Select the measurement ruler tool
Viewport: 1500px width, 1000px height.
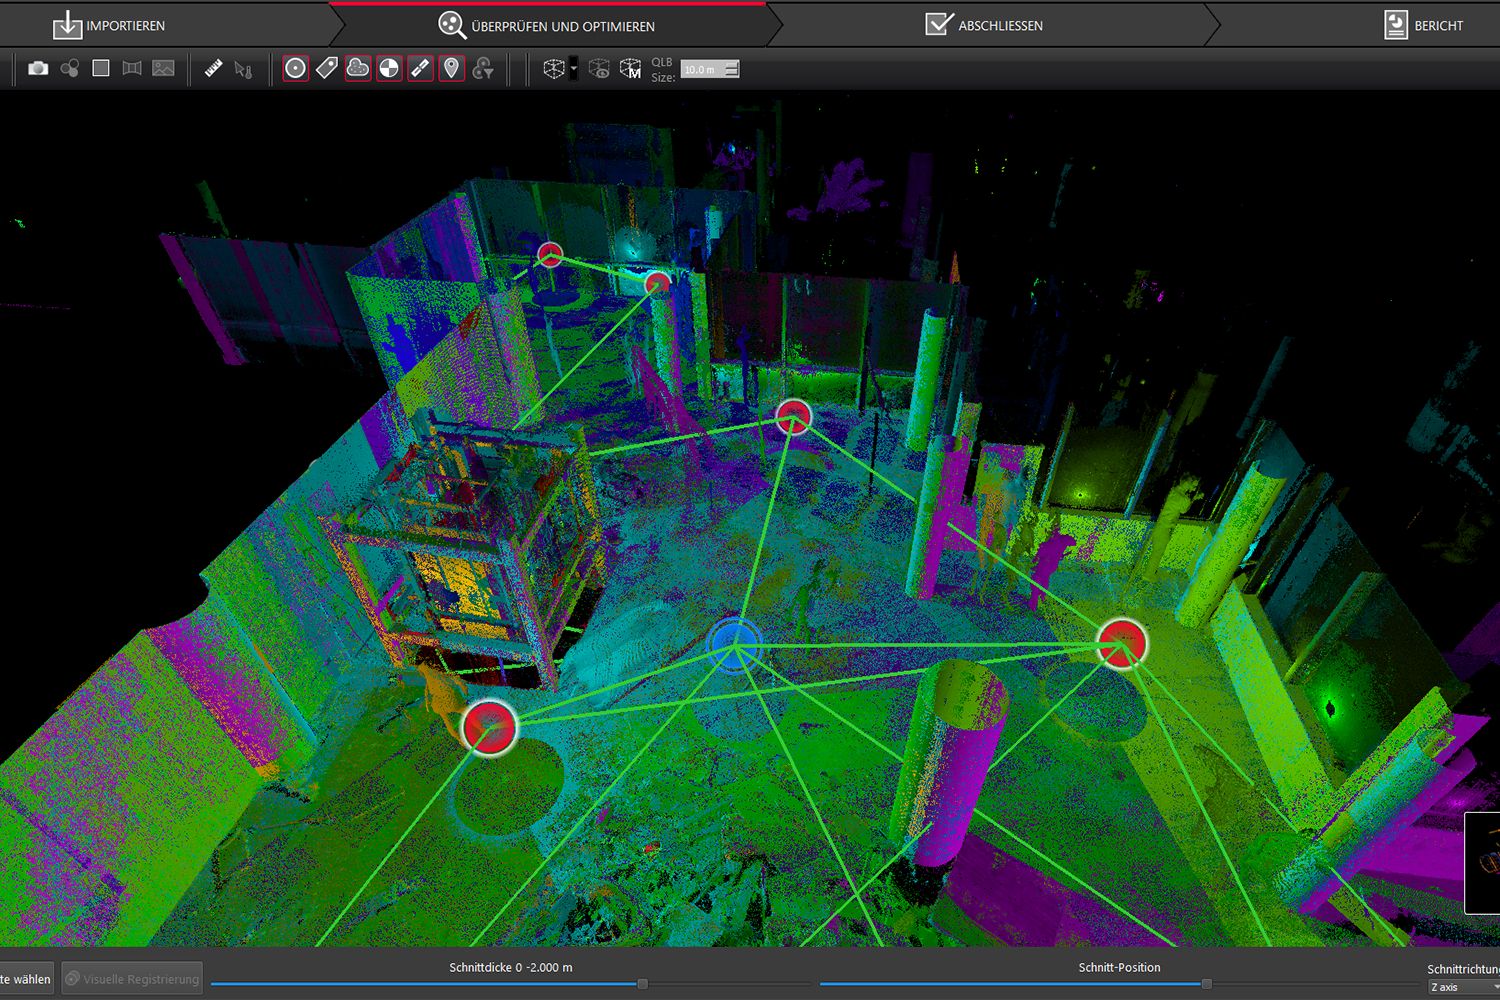[212, 68]
